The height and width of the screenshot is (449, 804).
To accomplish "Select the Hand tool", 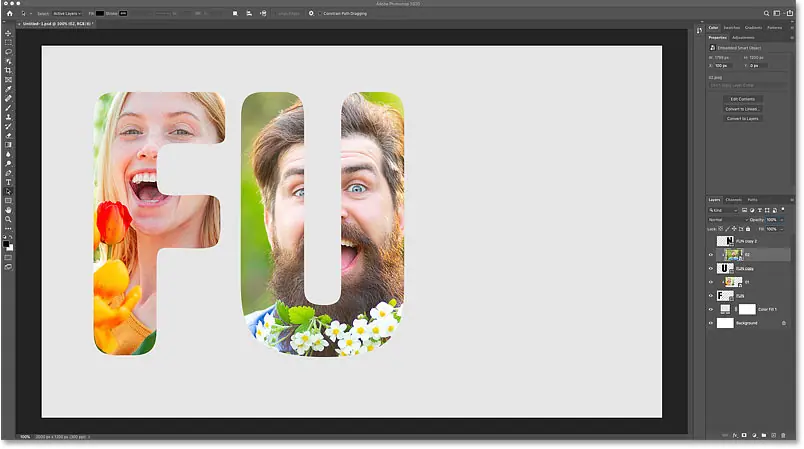I will pos(8,211).
